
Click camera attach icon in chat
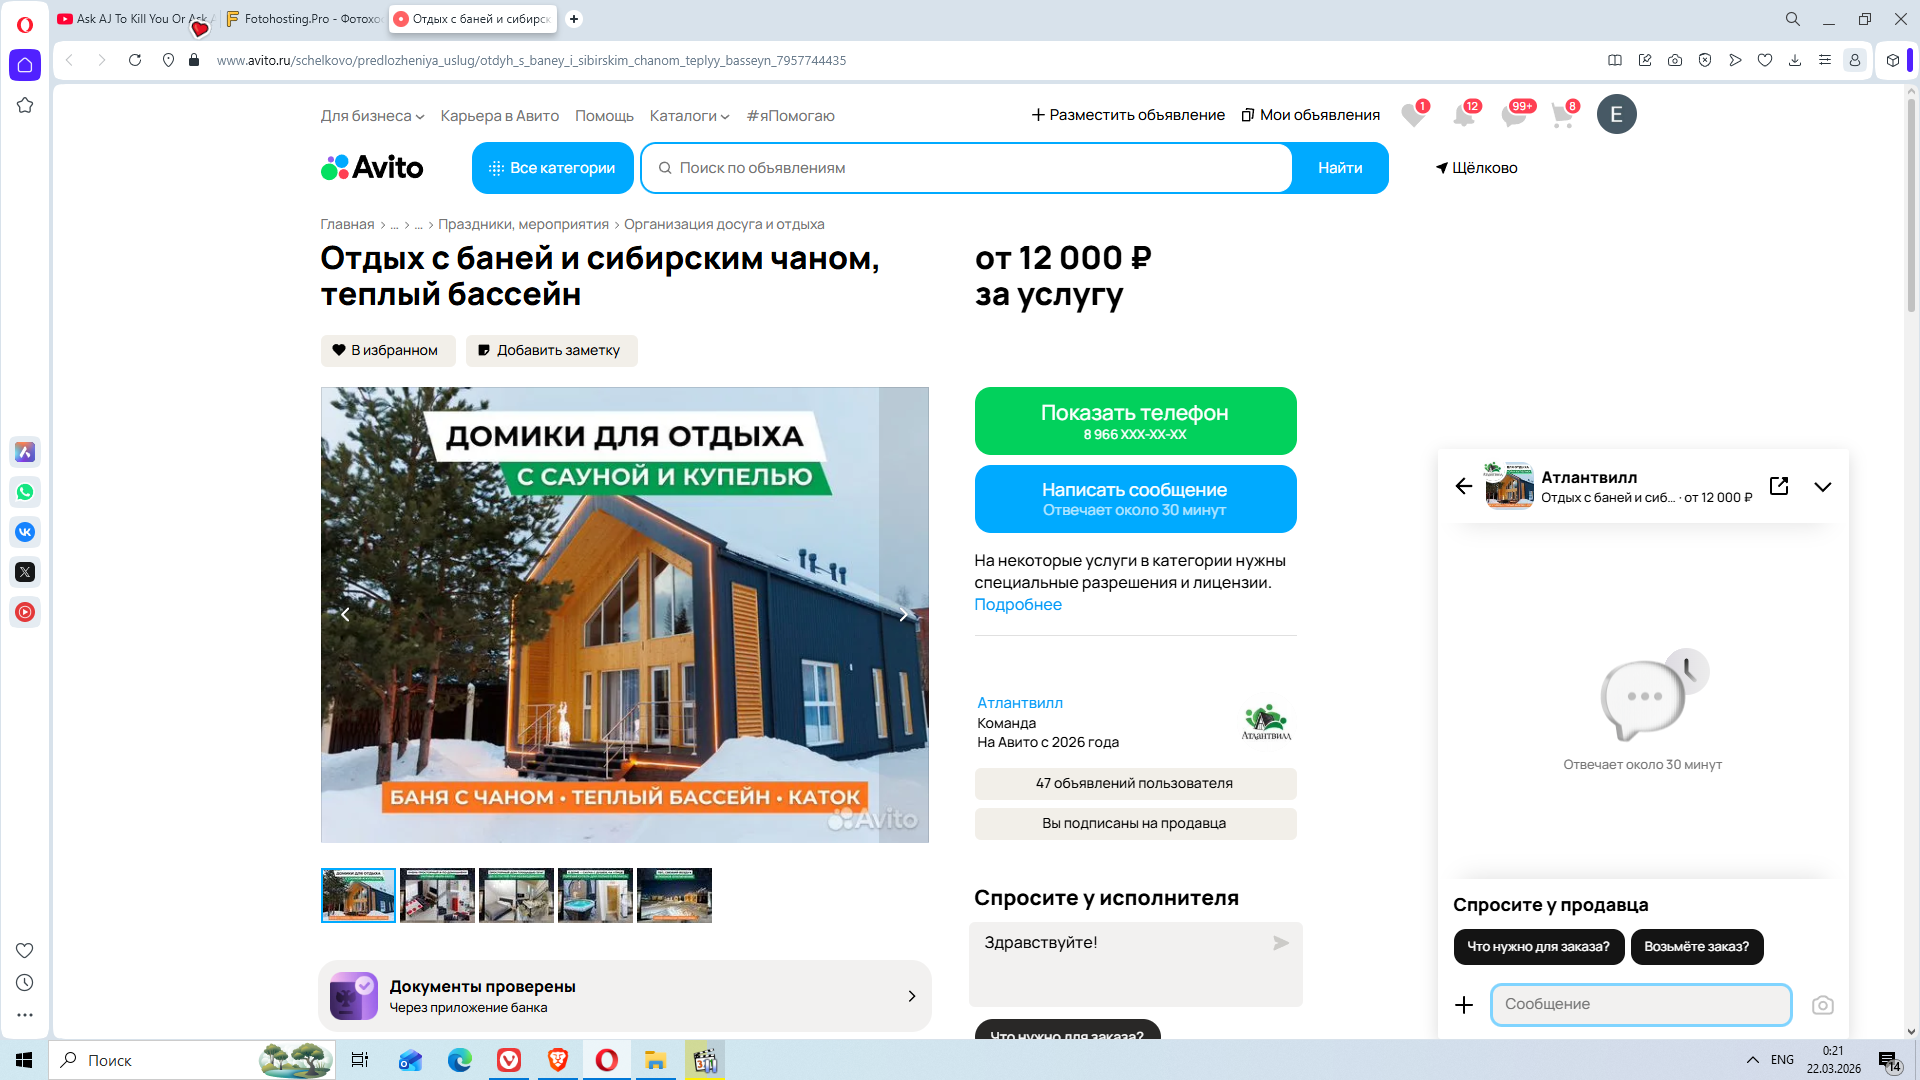click(1822, 1005)
